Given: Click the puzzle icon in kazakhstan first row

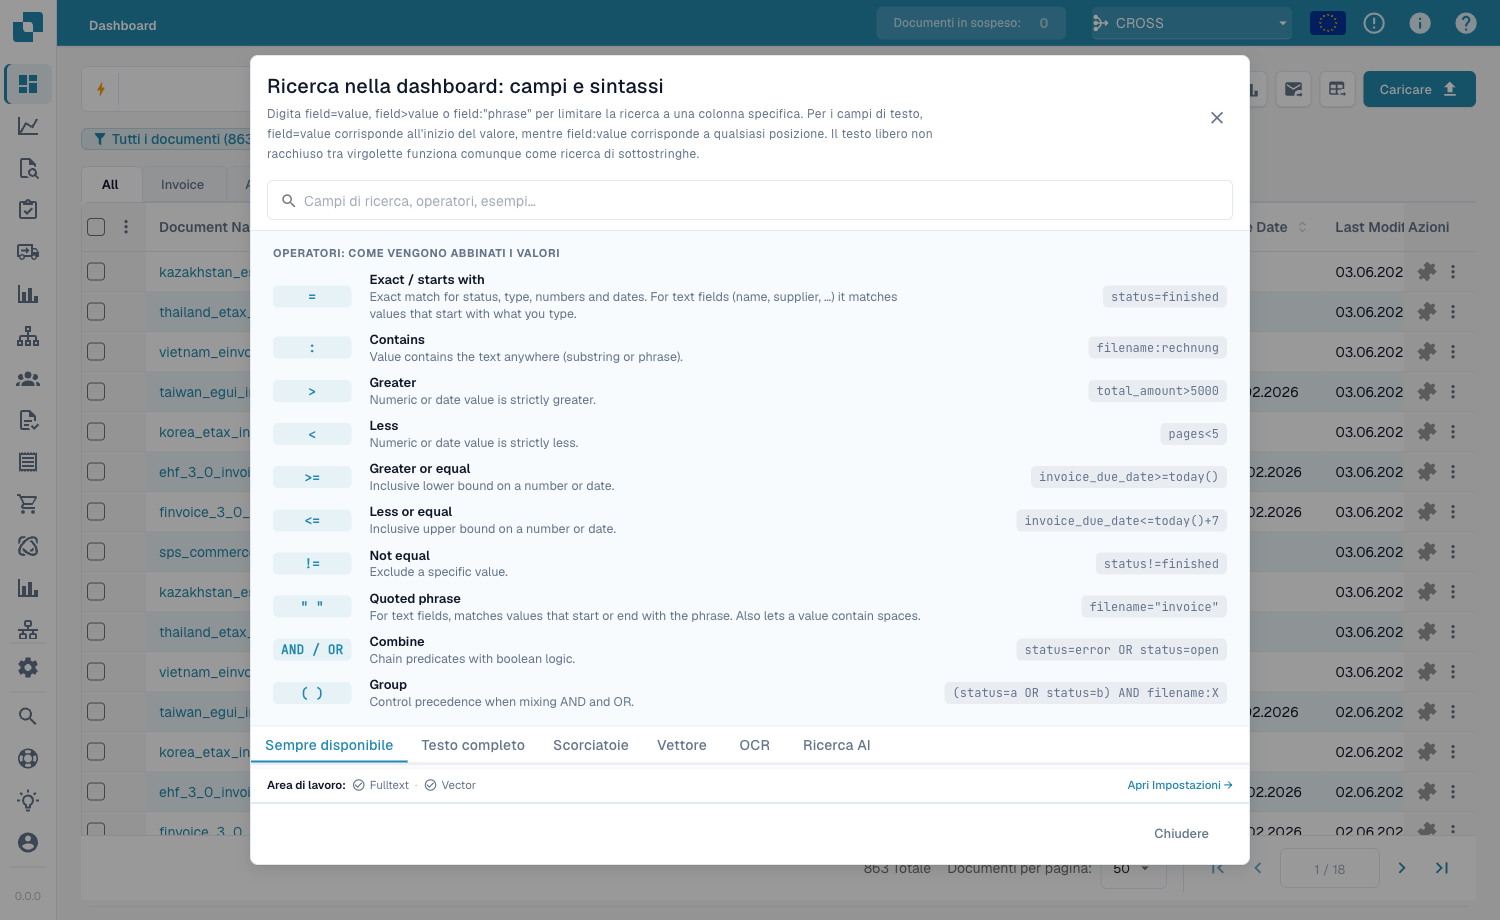Looking at the screenshot, I should pos(1427,271).
